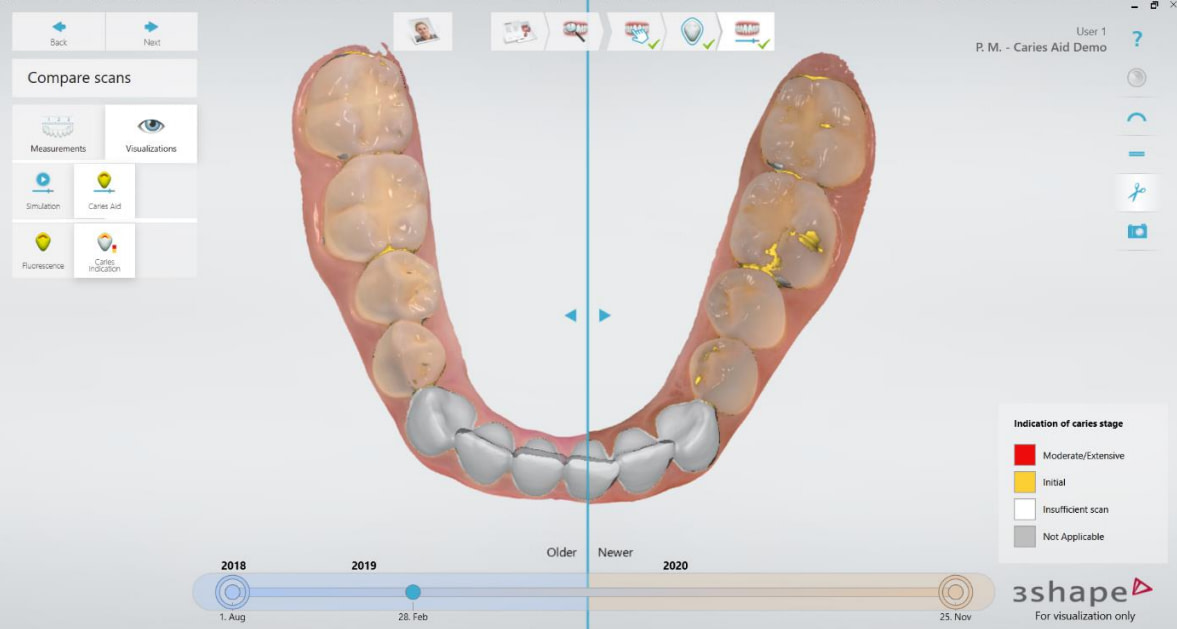
Task: Open the Fluorescence visualization
Action: tap(41, 250)
